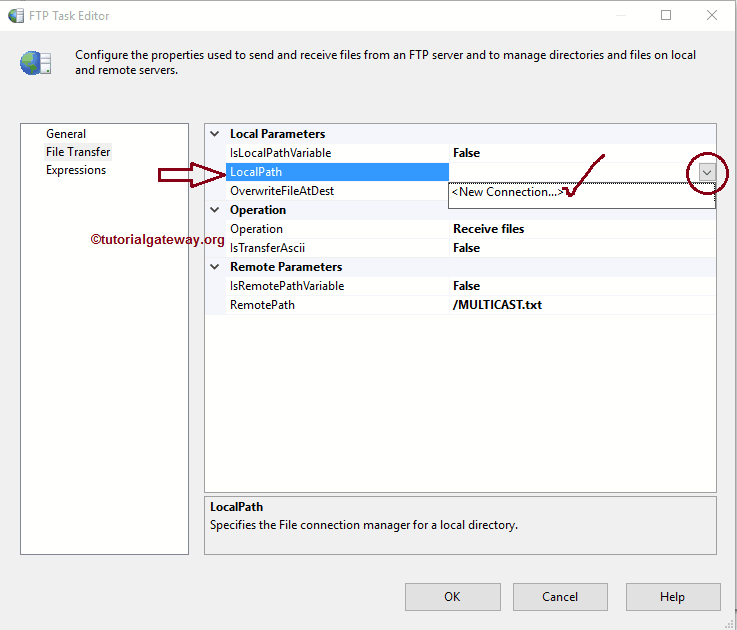Collapse the Operation section
This screenshot has height=630, width=737.
214,210
